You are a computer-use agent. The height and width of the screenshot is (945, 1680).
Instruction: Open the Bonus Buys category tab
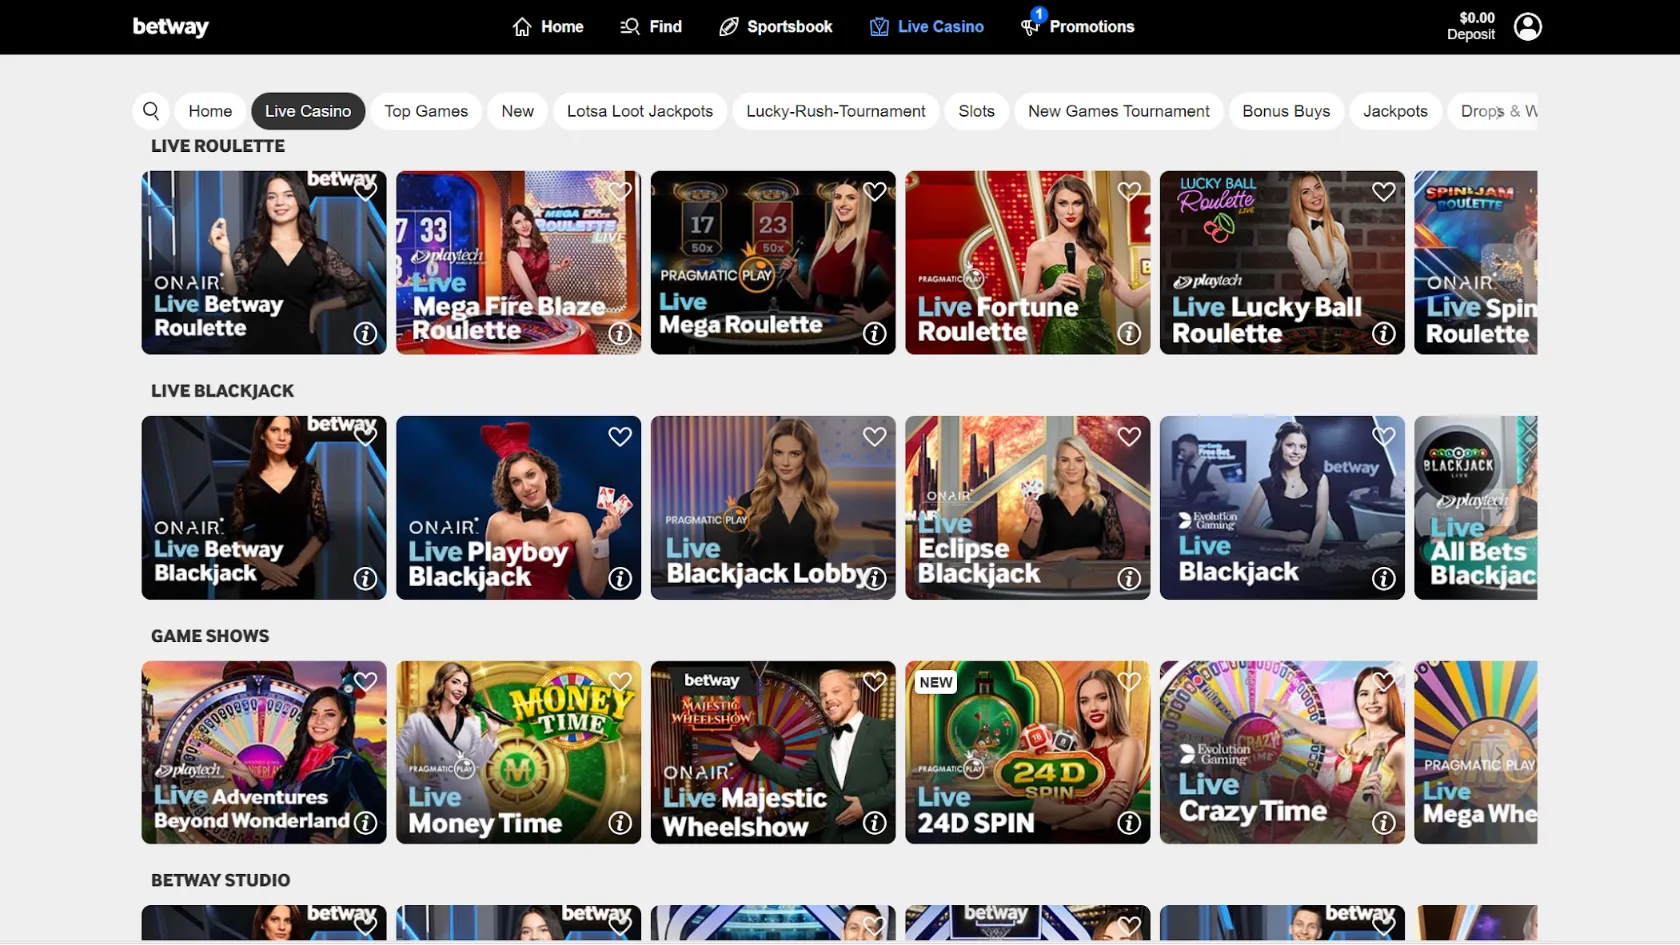(x=1286, y=111)
